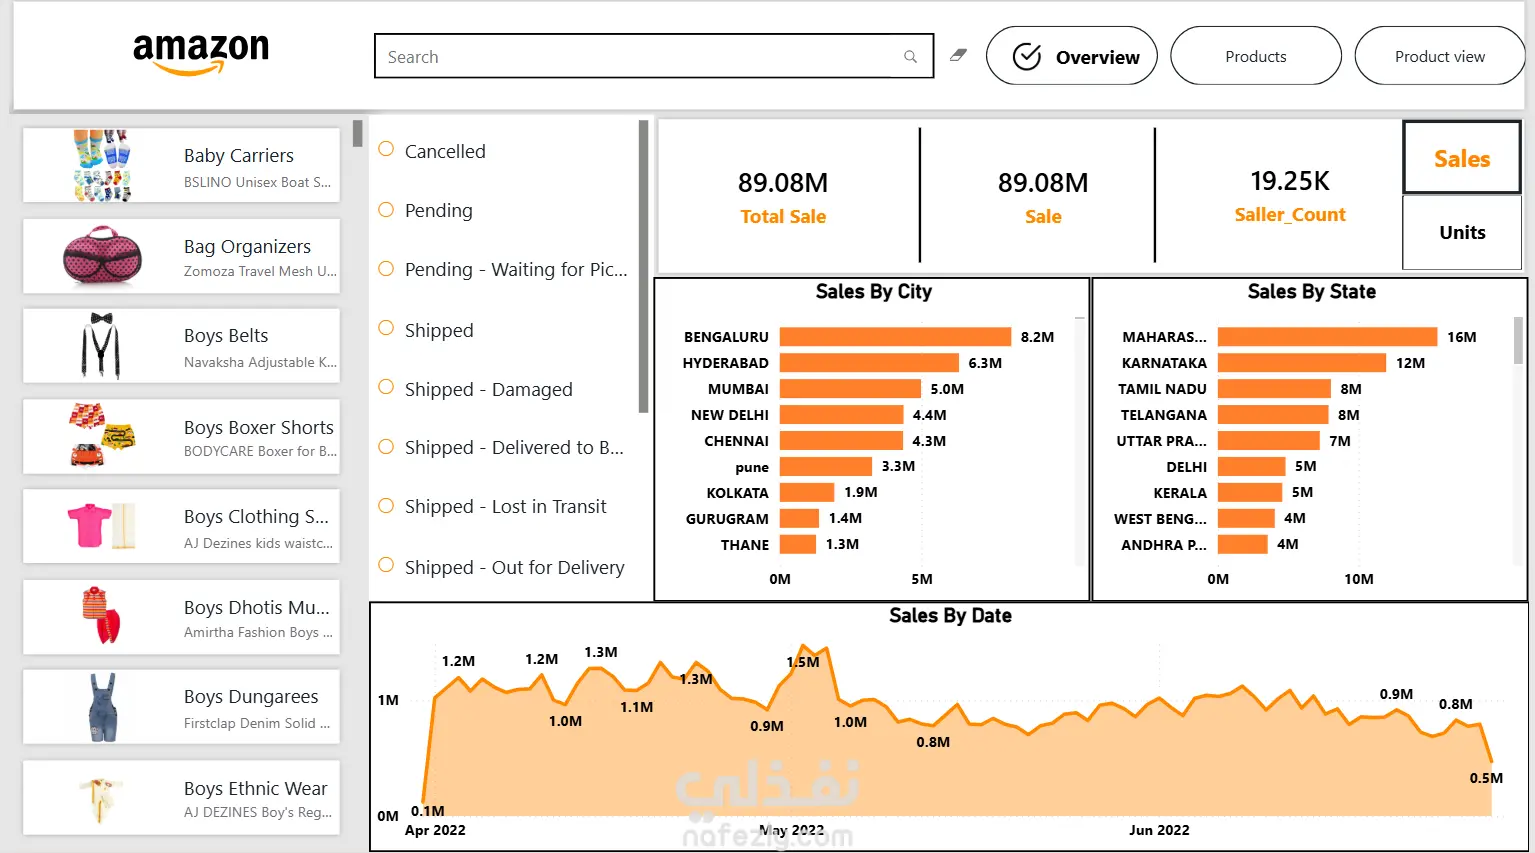Click the HYDERABAD sales bar
Screen dimensions: 1535x853
(869, 363)
